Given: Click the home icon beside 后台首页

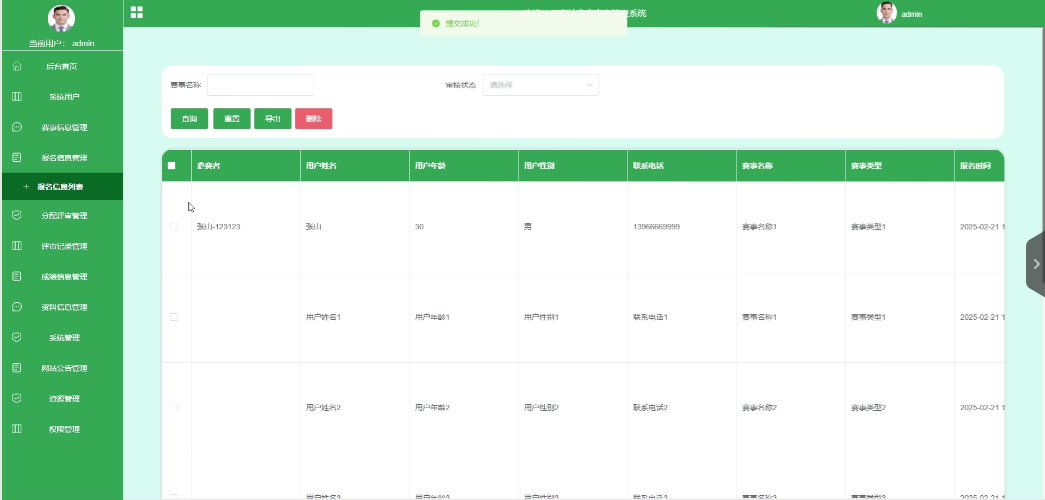Looking at the screenshot, I should [17, 66].
